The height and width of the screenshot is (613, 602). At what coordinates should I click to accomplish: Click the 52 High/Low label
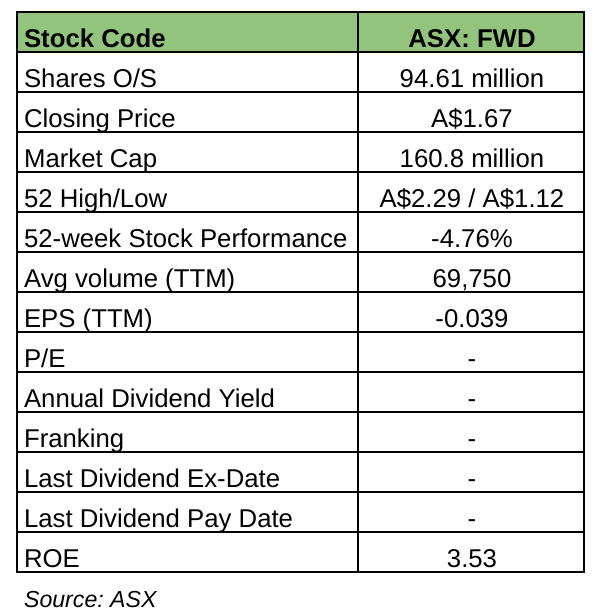[x=95, y=198]
